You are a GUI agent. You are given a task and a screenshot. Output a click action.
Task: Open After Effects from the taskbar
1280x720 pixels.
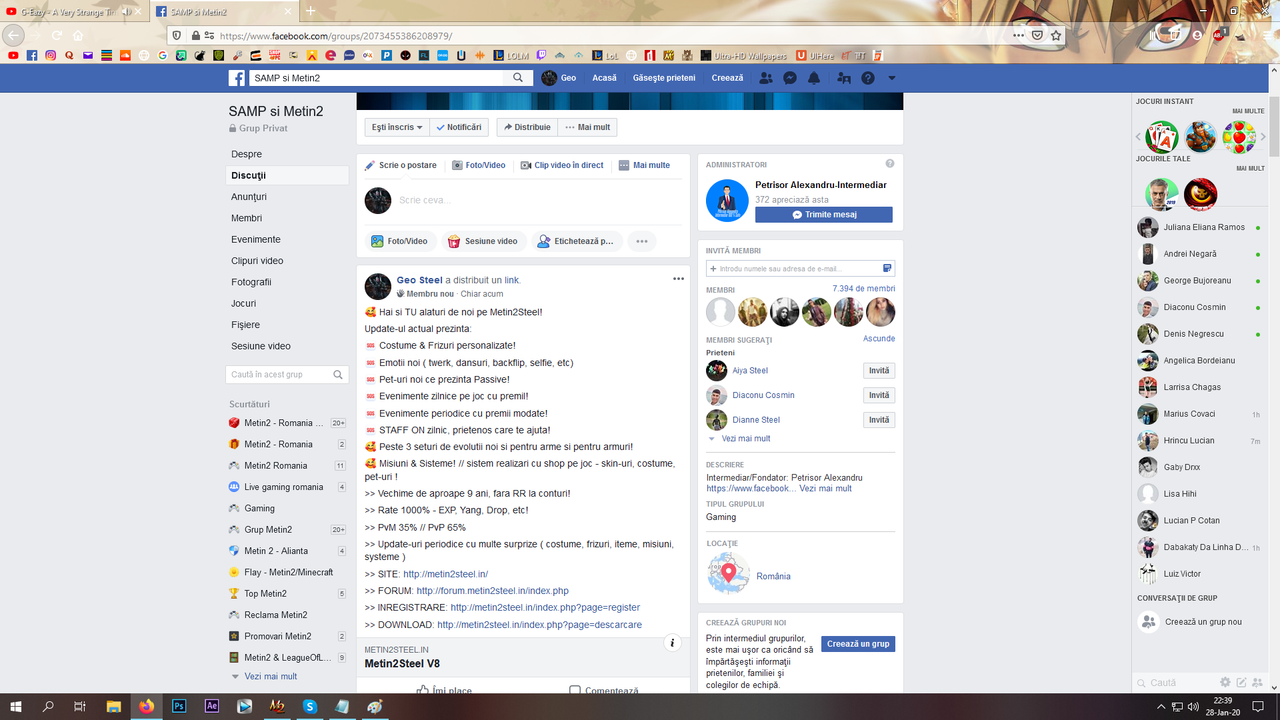coord(212,706)
